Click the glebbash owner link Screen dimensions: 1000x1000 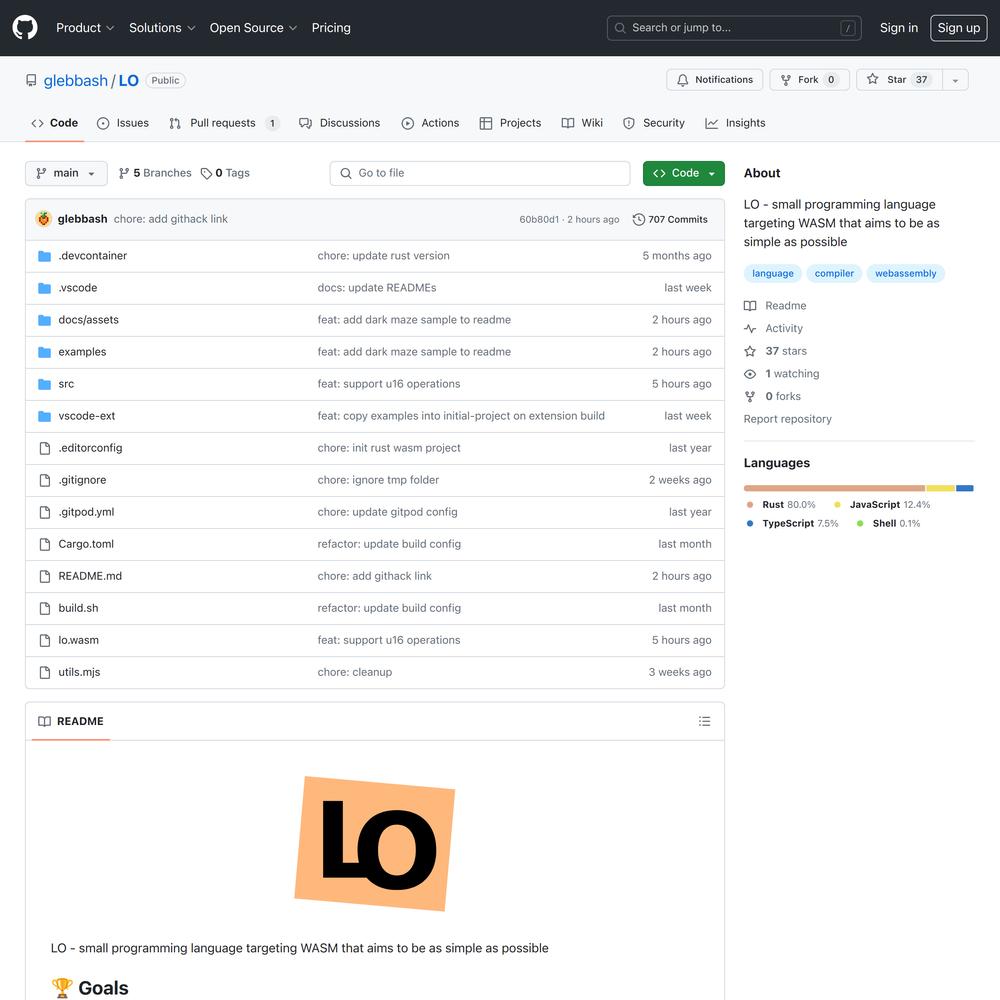click(x=76, y=80)
